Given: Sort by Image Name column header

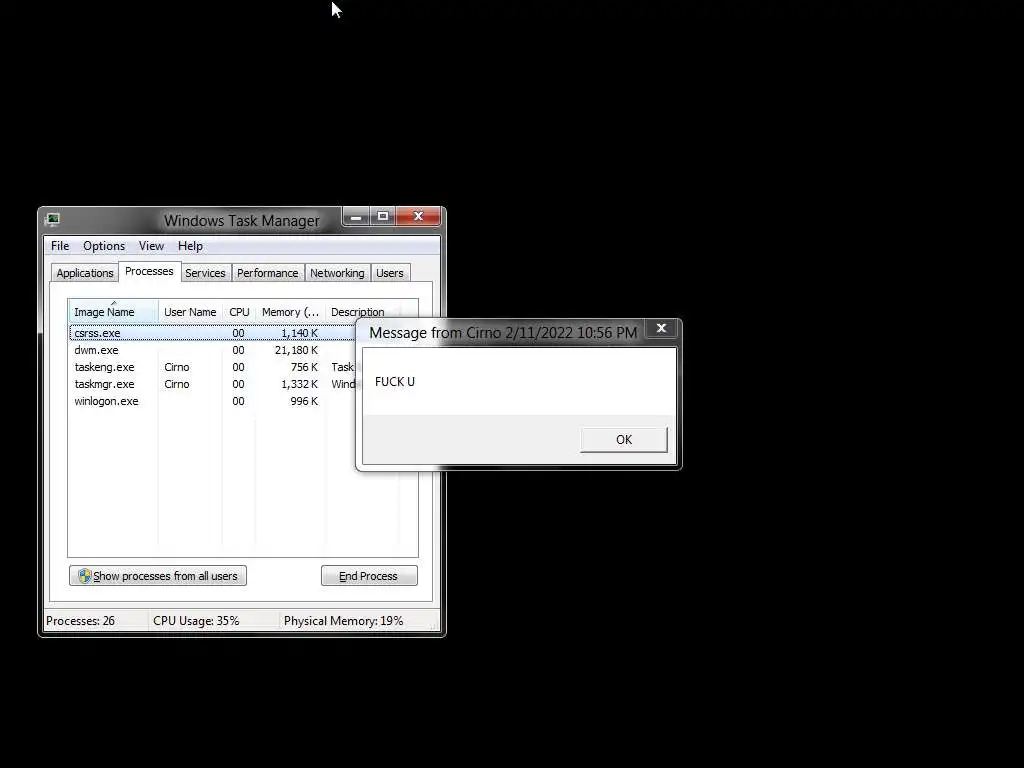Looking at the screenshot, I should click(113, 312).
